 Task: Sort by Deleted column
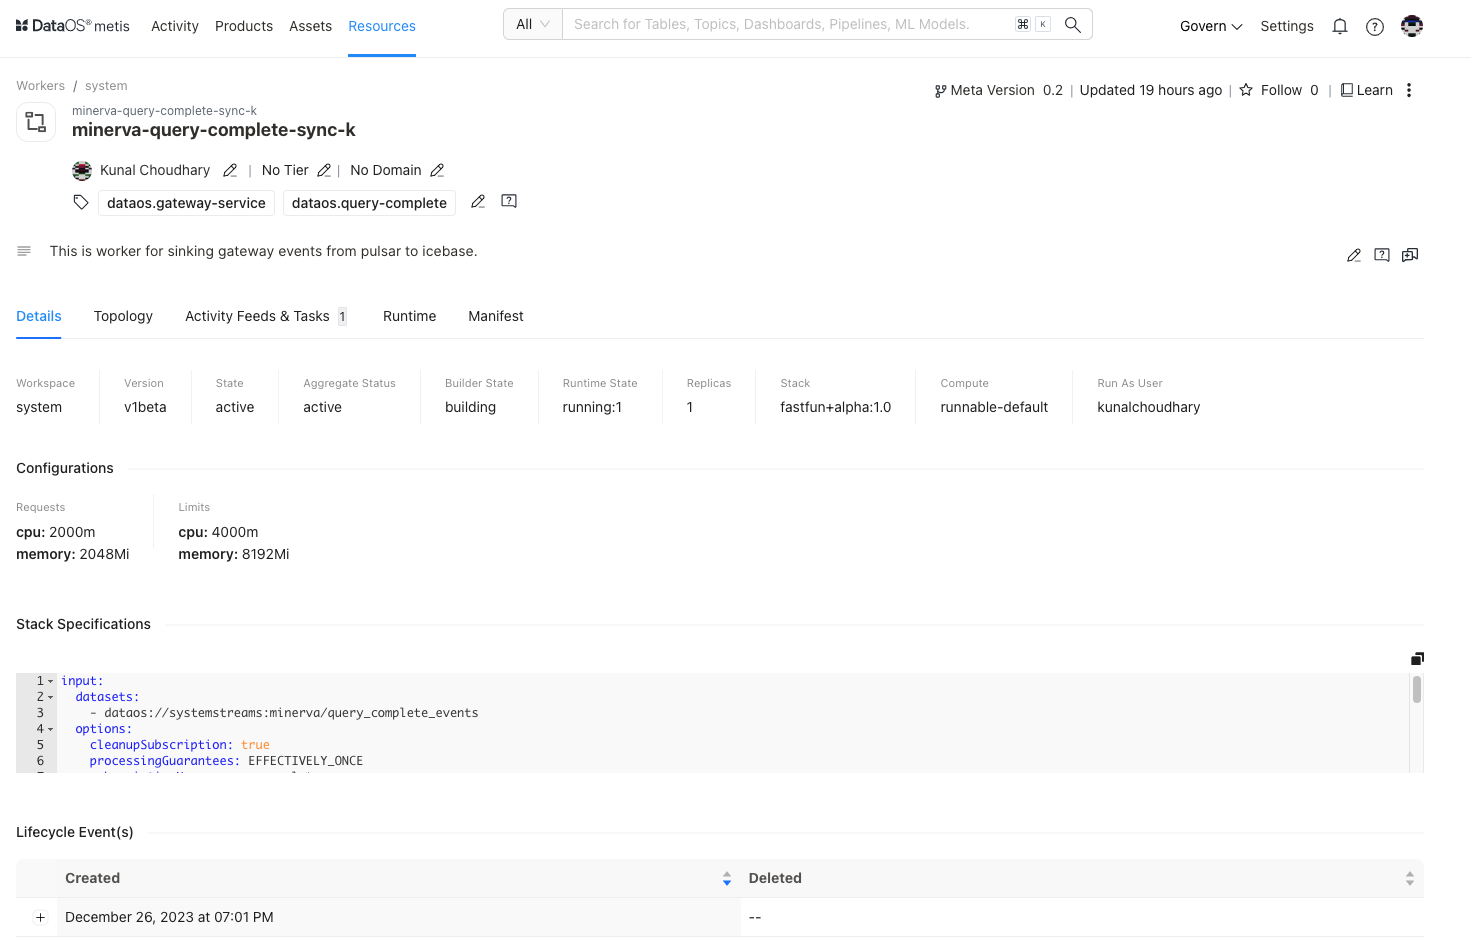1410,878
